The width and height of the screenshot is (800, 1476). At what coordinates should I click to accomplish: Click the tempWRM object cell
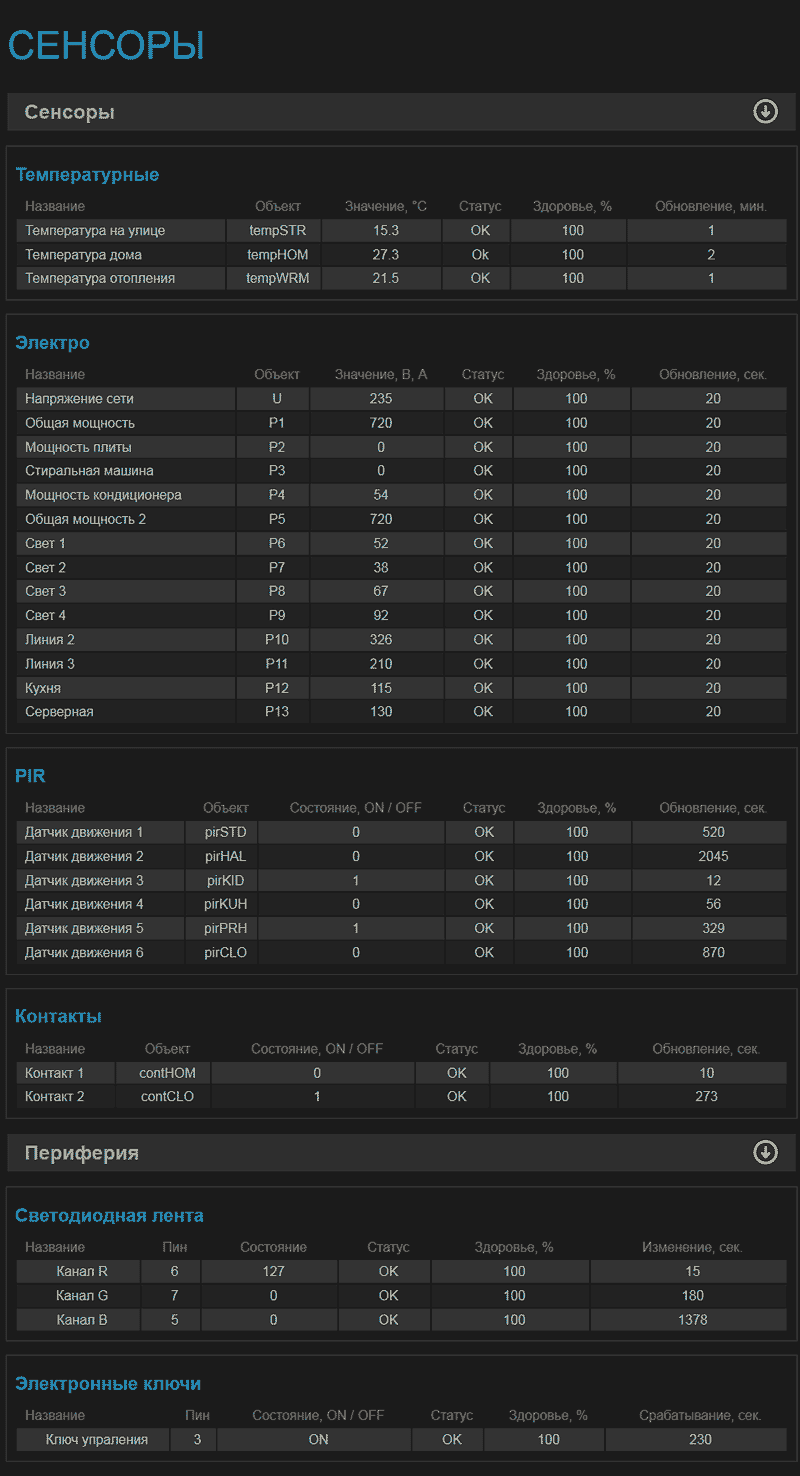point(278,279)
